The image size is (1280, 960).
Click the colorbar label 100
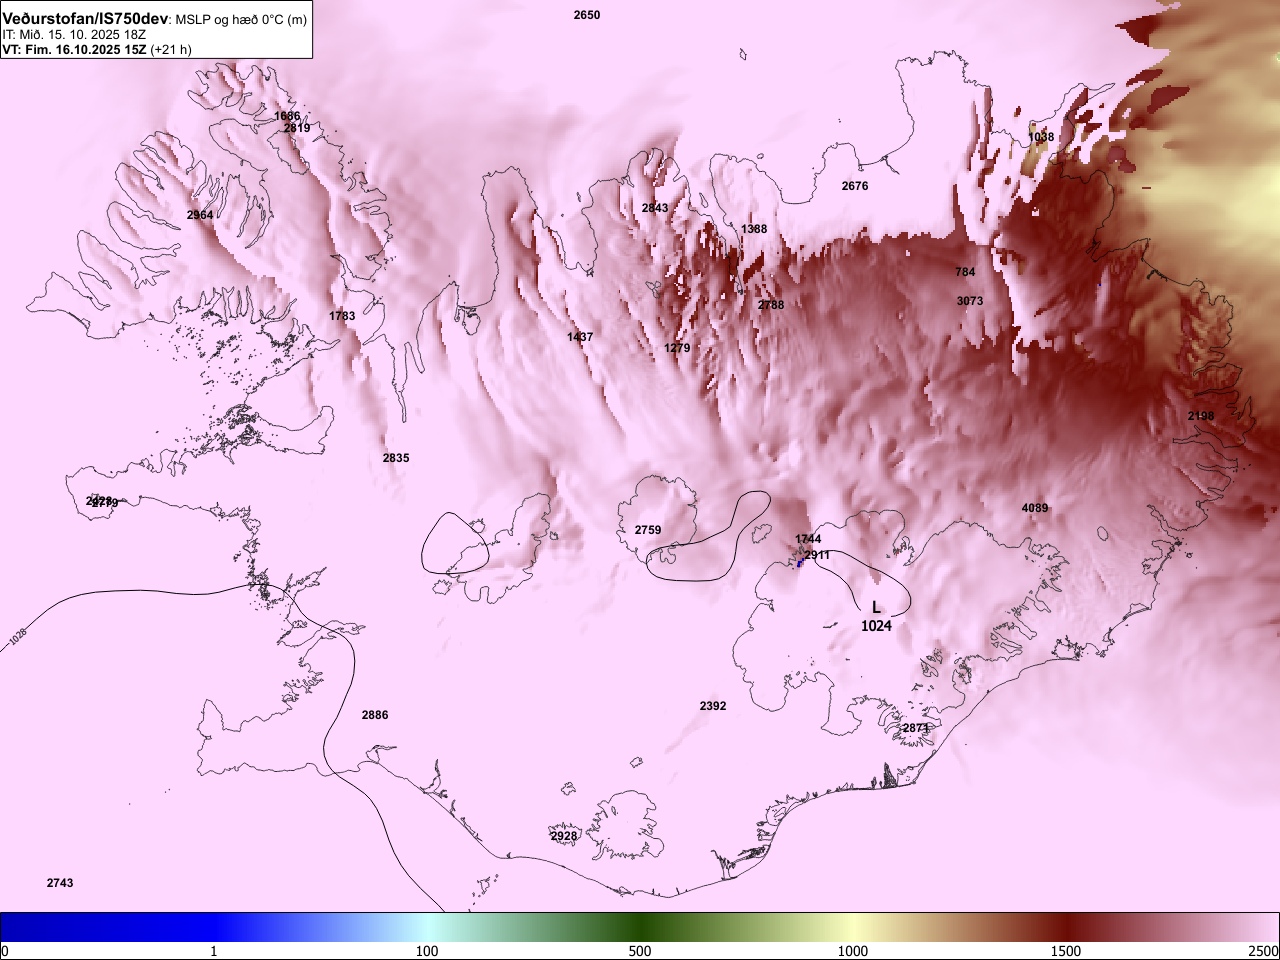(427, 950)
